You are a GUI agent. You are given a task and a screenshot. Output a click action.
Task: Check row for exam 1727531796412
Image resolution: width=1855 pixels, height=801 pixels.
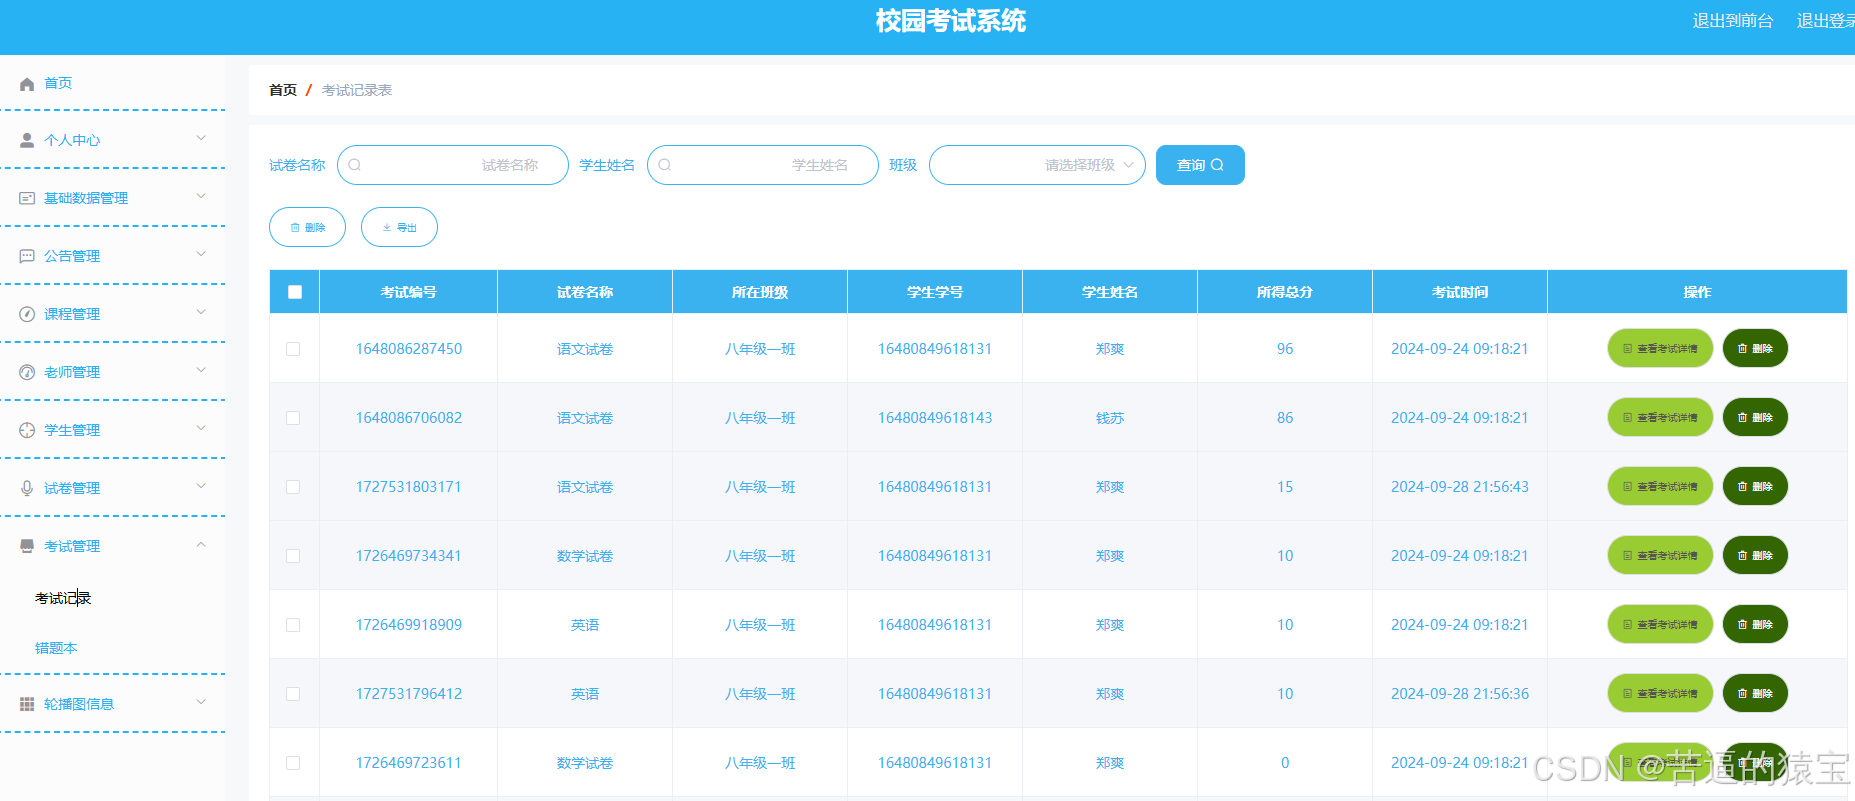pos(293,694)
